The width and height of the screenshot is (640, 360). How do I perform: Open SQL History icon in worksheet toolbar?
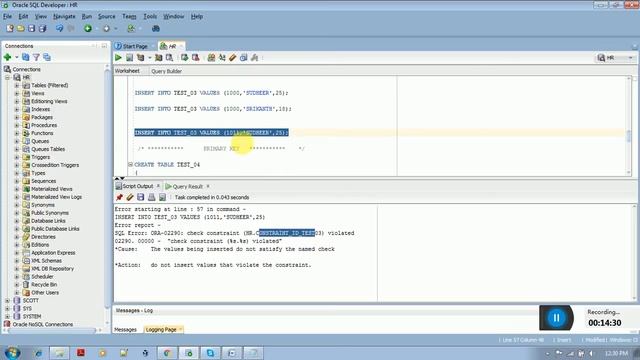244,58
